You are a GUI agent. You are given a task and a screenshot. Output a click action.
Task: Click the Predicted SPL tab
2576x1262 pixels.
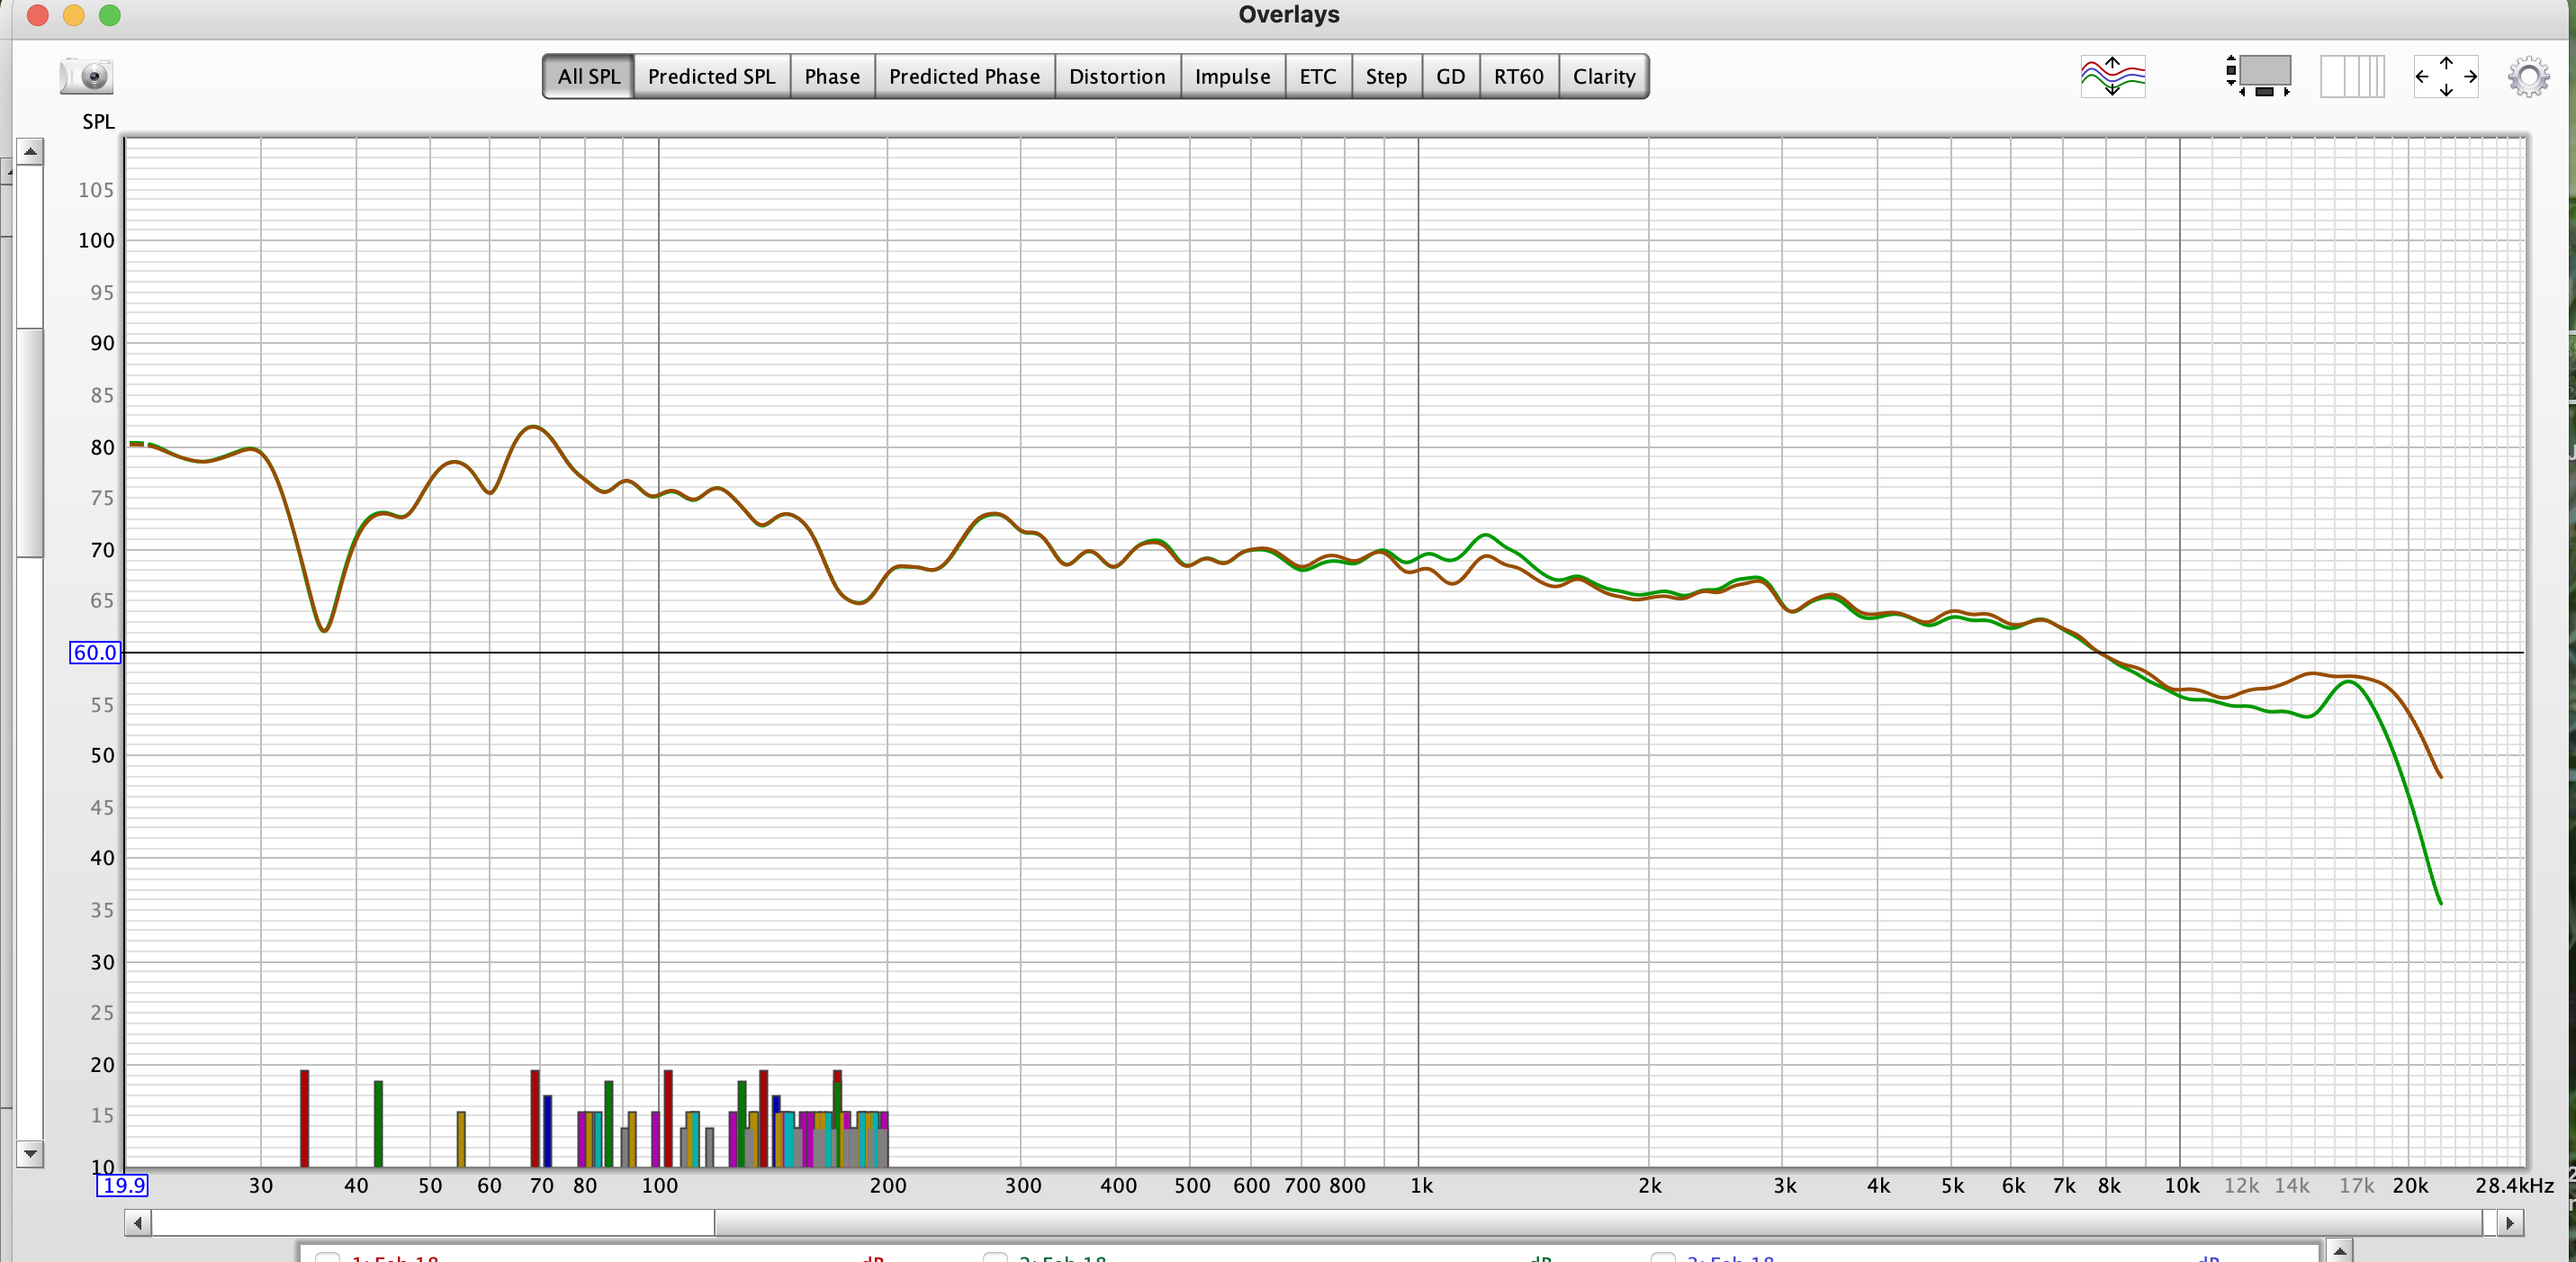[711, 76]
